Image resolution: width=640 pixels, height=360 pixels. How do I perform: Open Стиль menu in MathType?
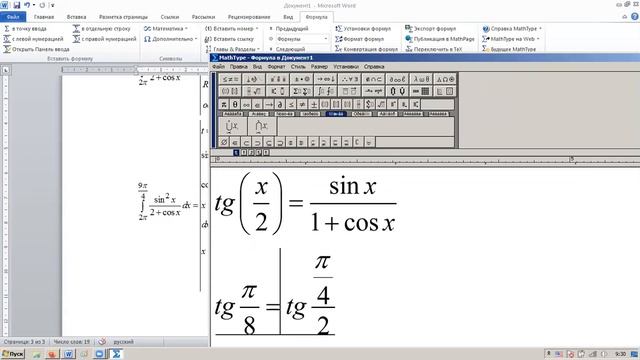298,67
